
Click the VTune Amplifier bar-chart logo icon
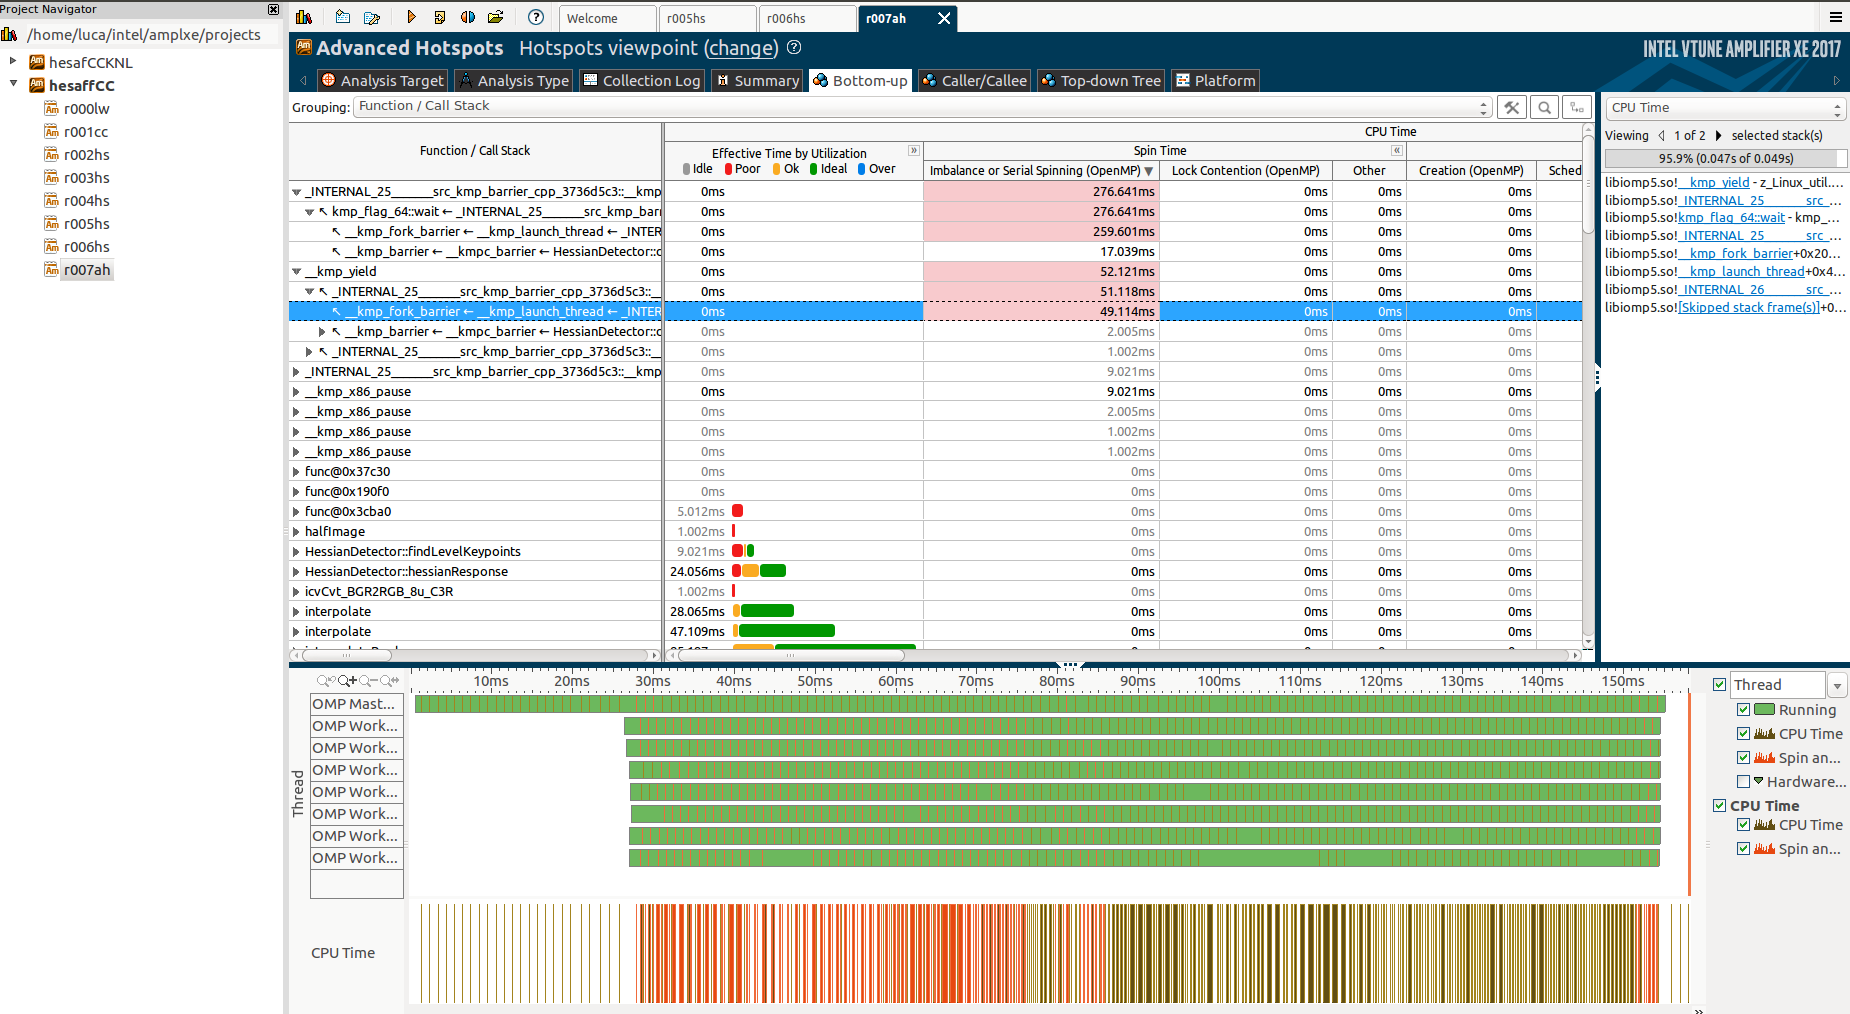pyautogui.click(x=304, y=17)
